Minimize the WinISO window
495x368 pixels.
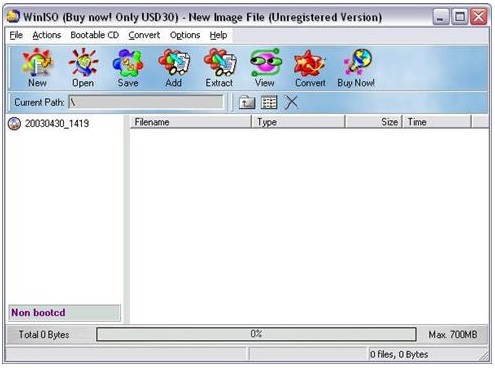click(441, 17)
